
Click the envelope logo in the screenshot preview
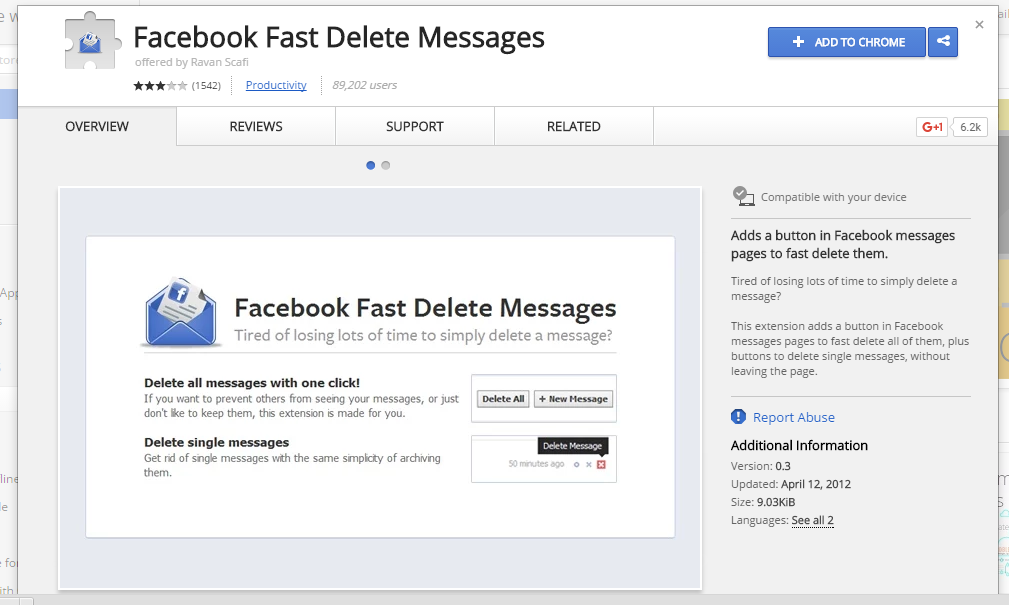(x=181, y=313)
